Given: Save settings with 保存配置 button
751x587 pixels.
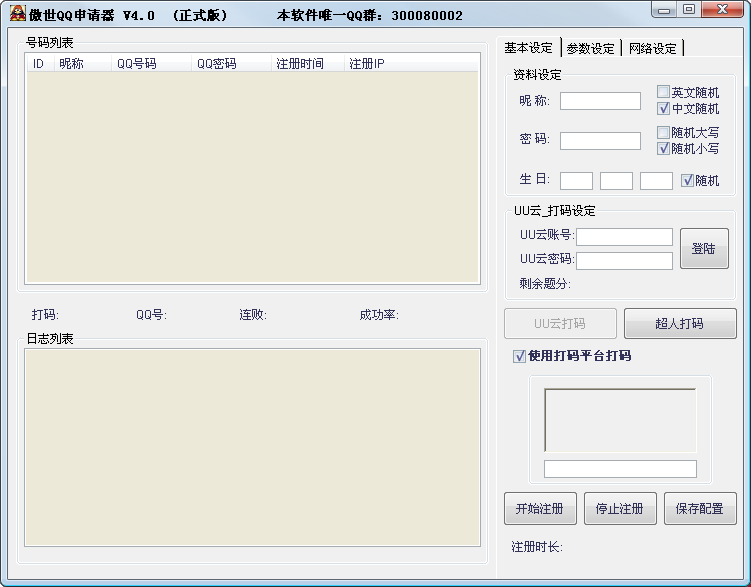Looking at the screenshot, I should click(x=700, y=508).
